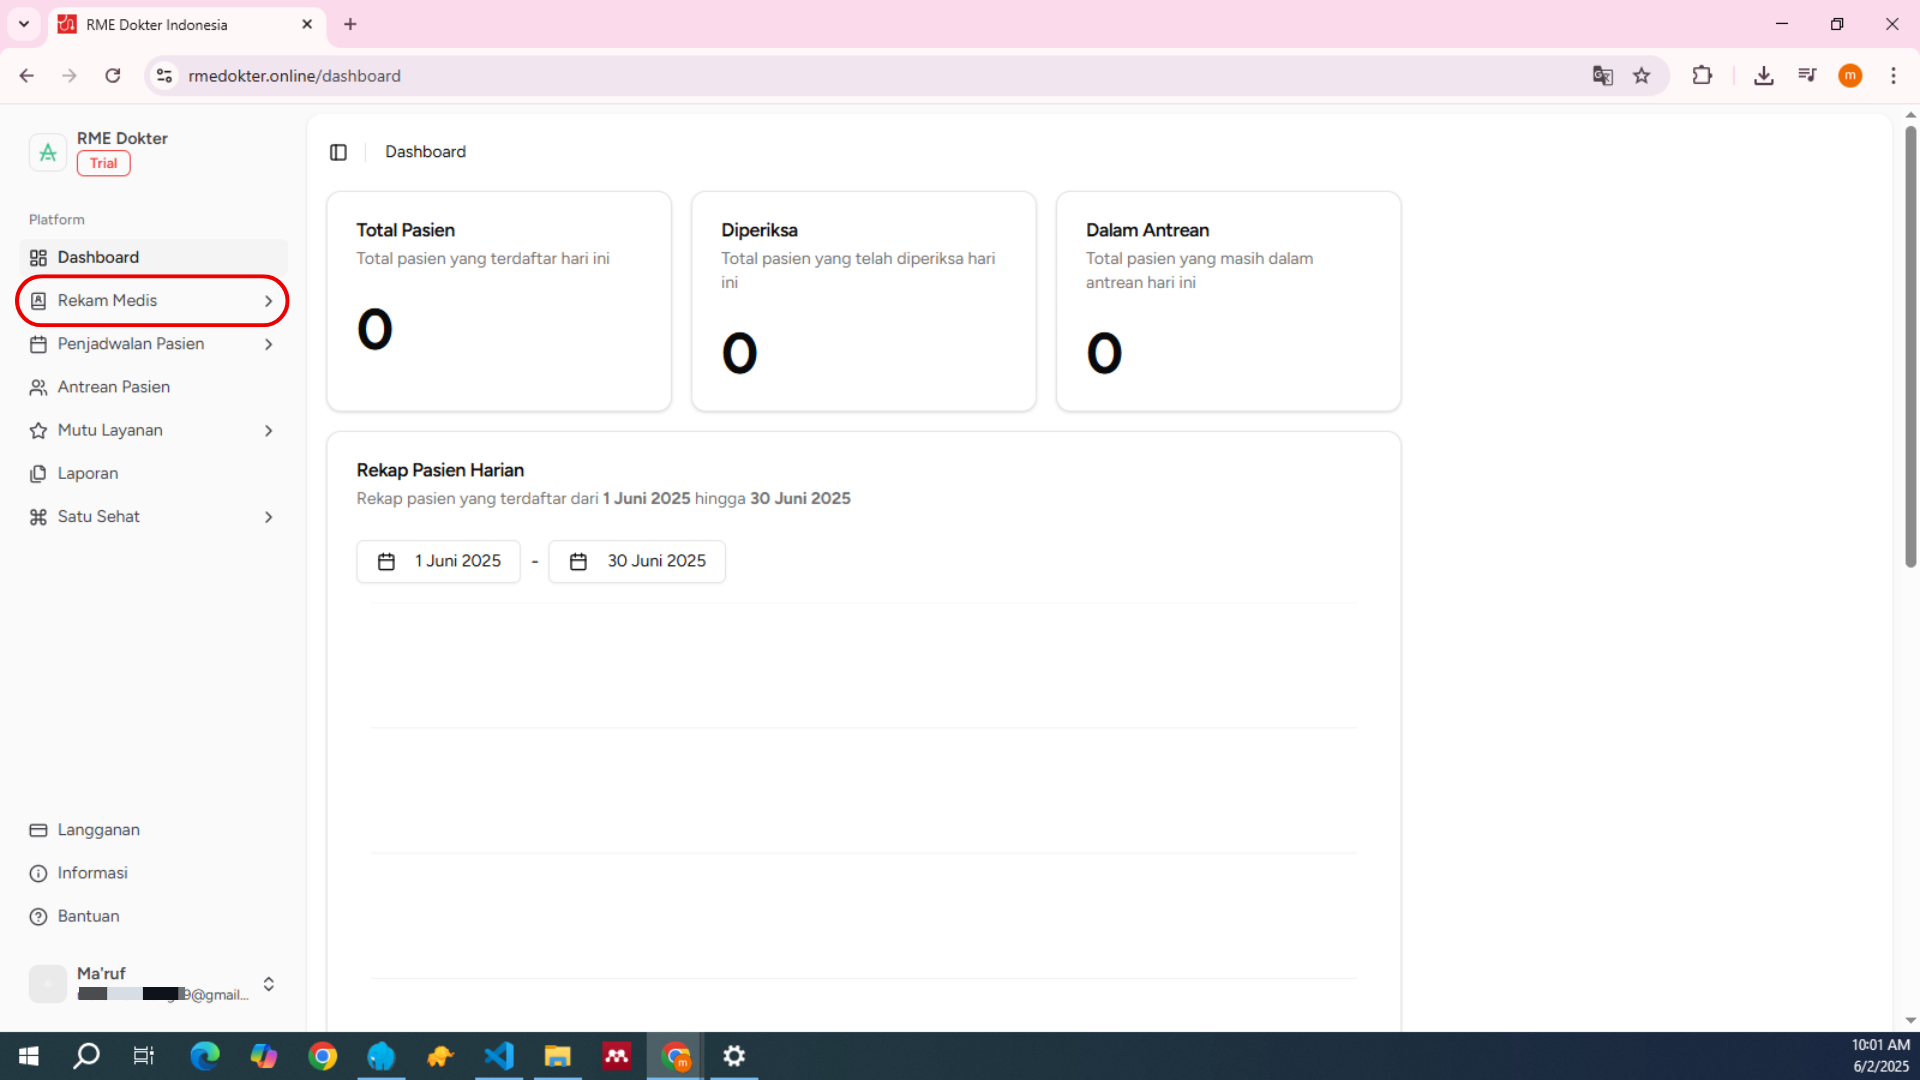
Task: Open Antrean Pasien from sidebar
Action: click(x=113, y=387)
